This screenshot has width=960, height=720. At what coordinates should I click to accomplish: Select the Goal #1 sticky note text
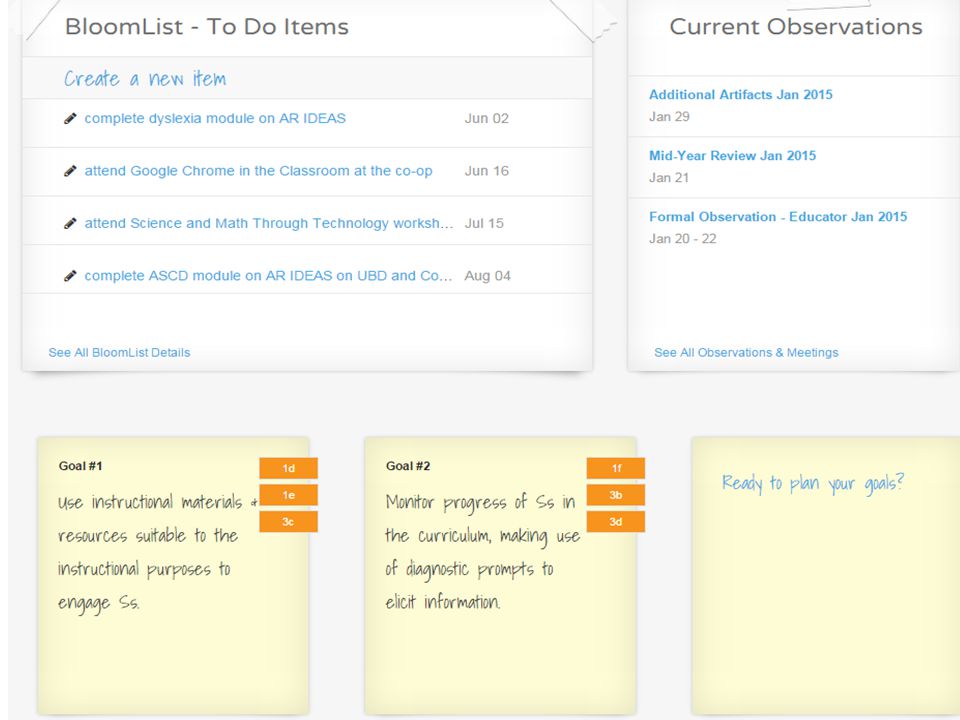click(157, 552)
